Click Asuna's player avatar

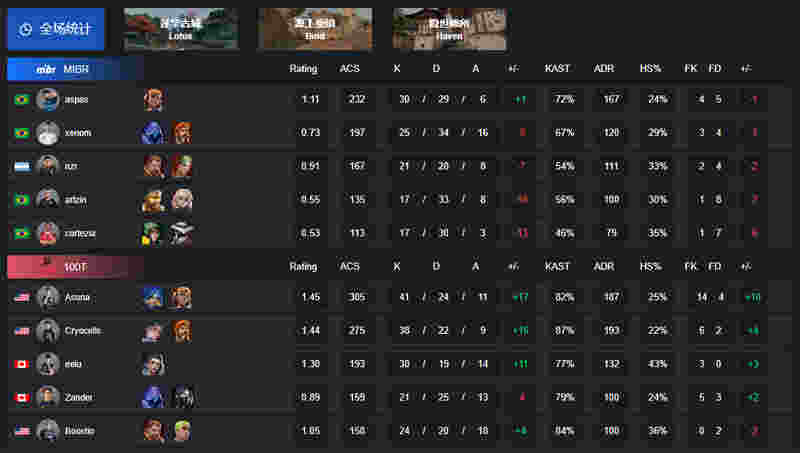tap(47, 297)
